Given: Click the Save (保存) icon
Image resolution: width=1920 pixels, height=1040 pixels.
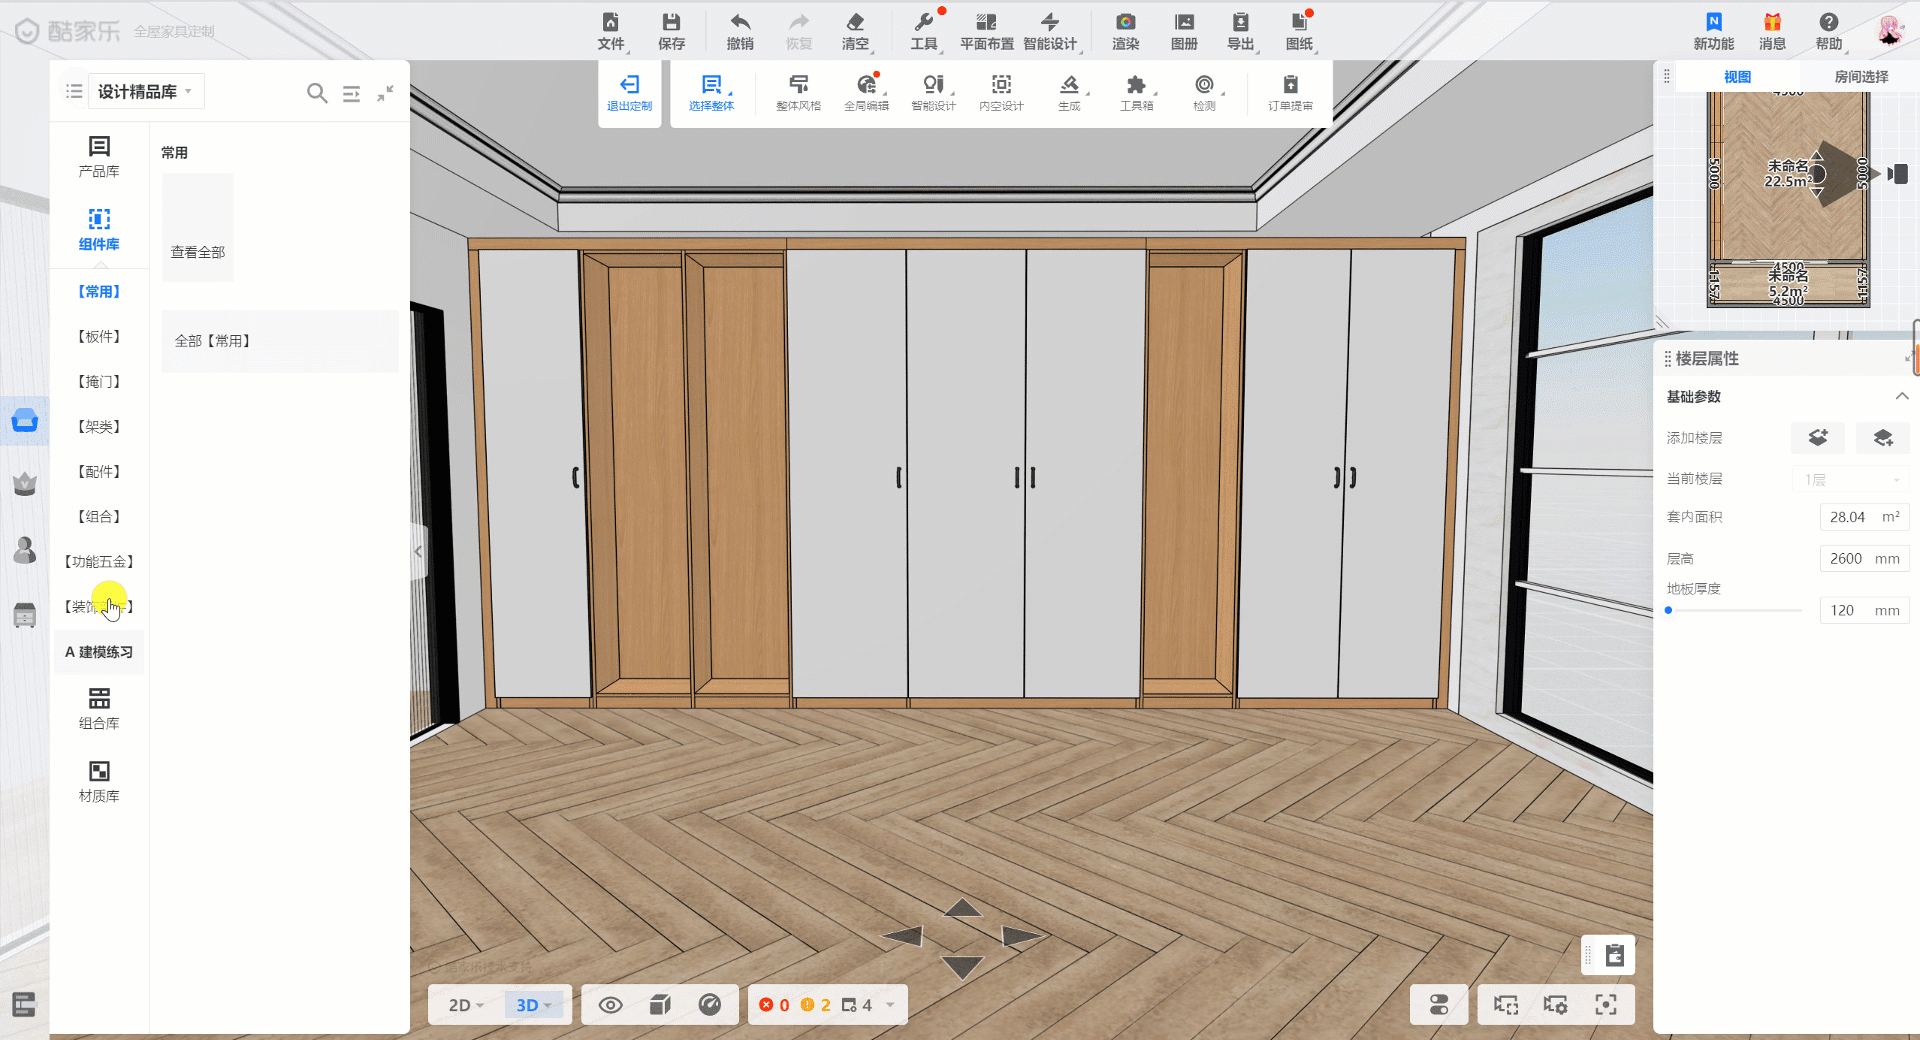Looking at the screenshot, I should (x=671, y=23).
